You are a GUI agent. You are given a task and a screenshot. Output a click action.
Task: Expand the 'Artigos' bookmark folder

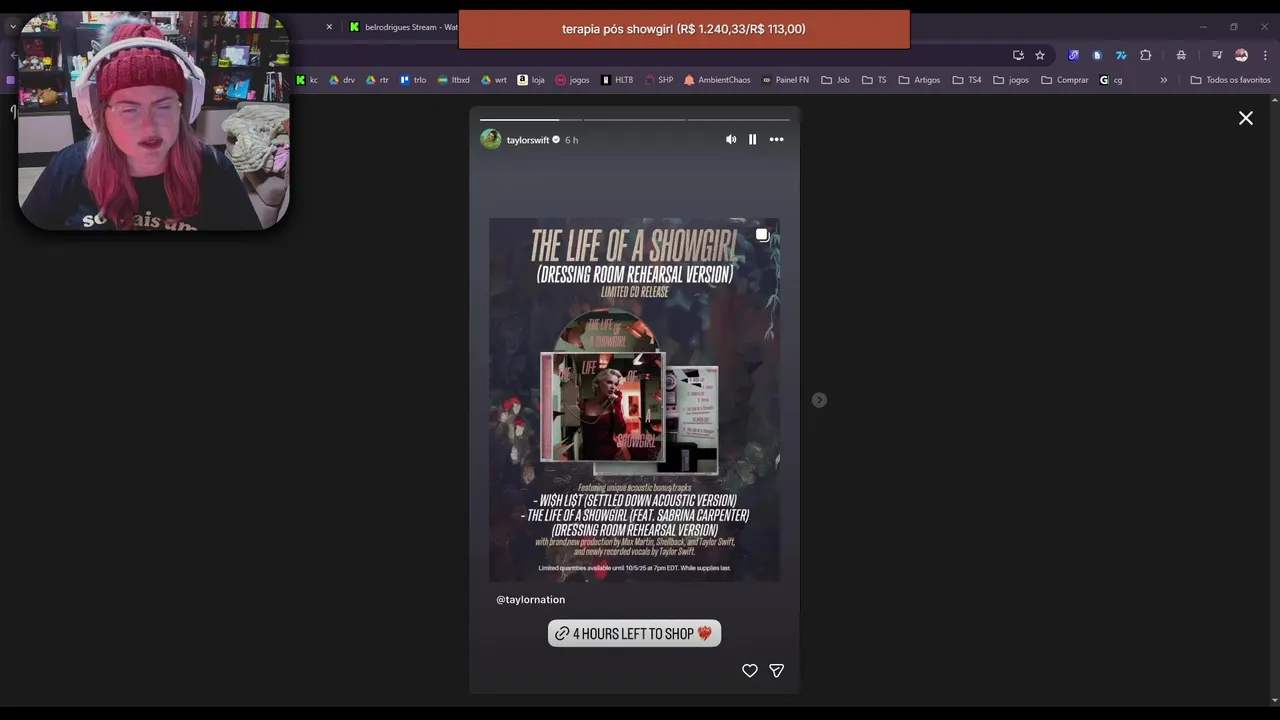point(919,80)
